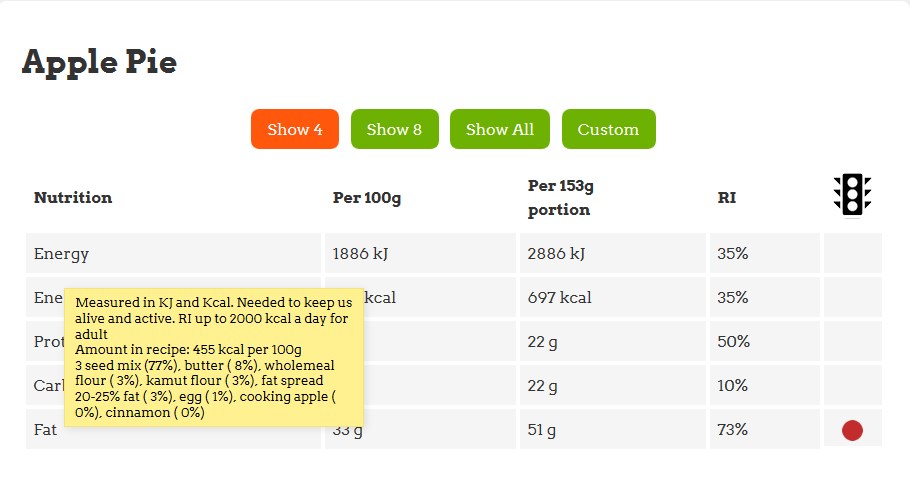Click the 697 kcal portion value
This screenshot has width=910, height=478.
pos(560,298)
